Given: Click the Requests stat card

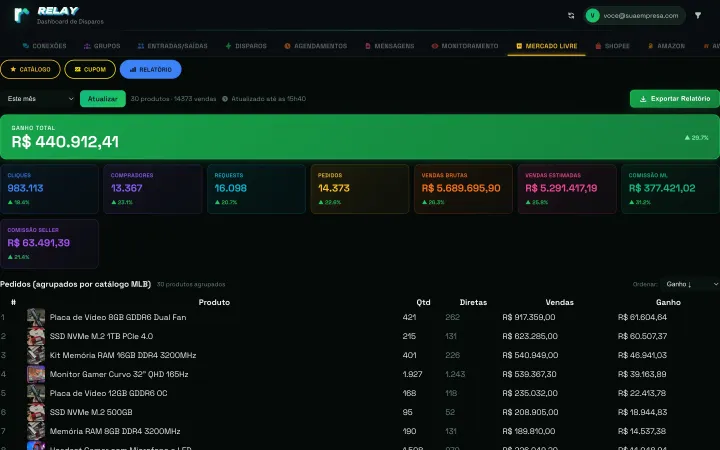Looking at the screenshot, I should [256, 189].
